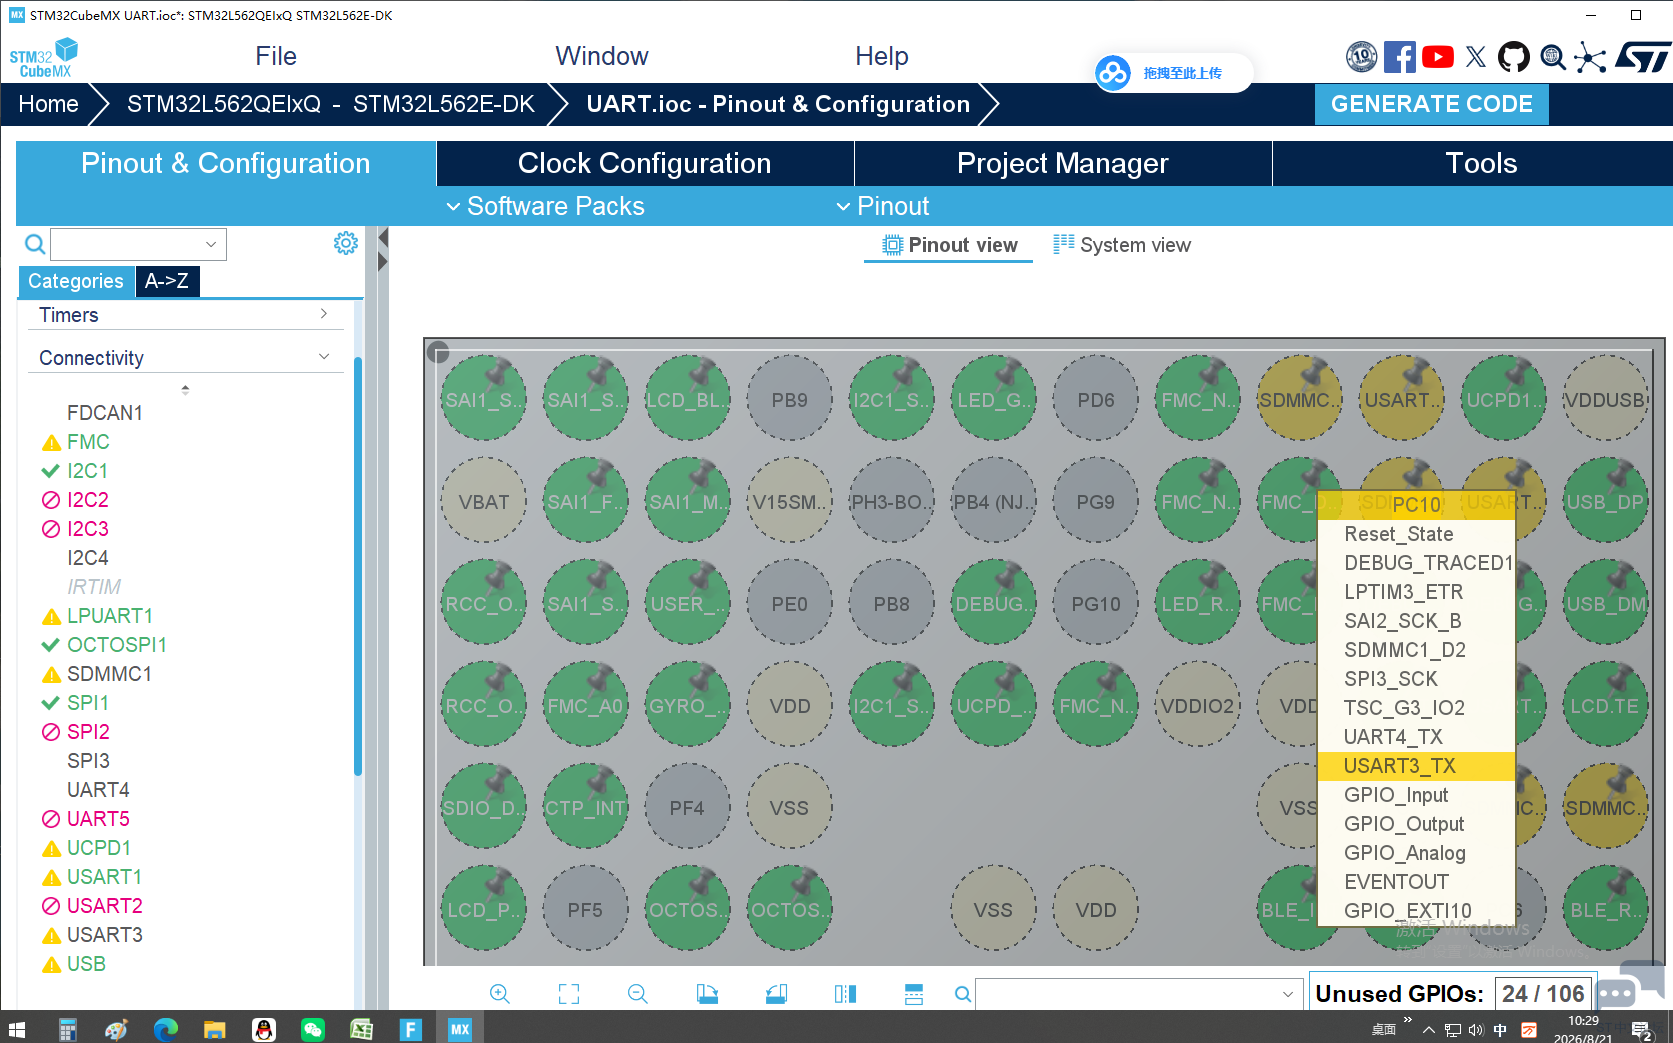Viewport: 1673px width, 1043px height.
Task: Open the File menu
Action: click(x=276, y=56)
